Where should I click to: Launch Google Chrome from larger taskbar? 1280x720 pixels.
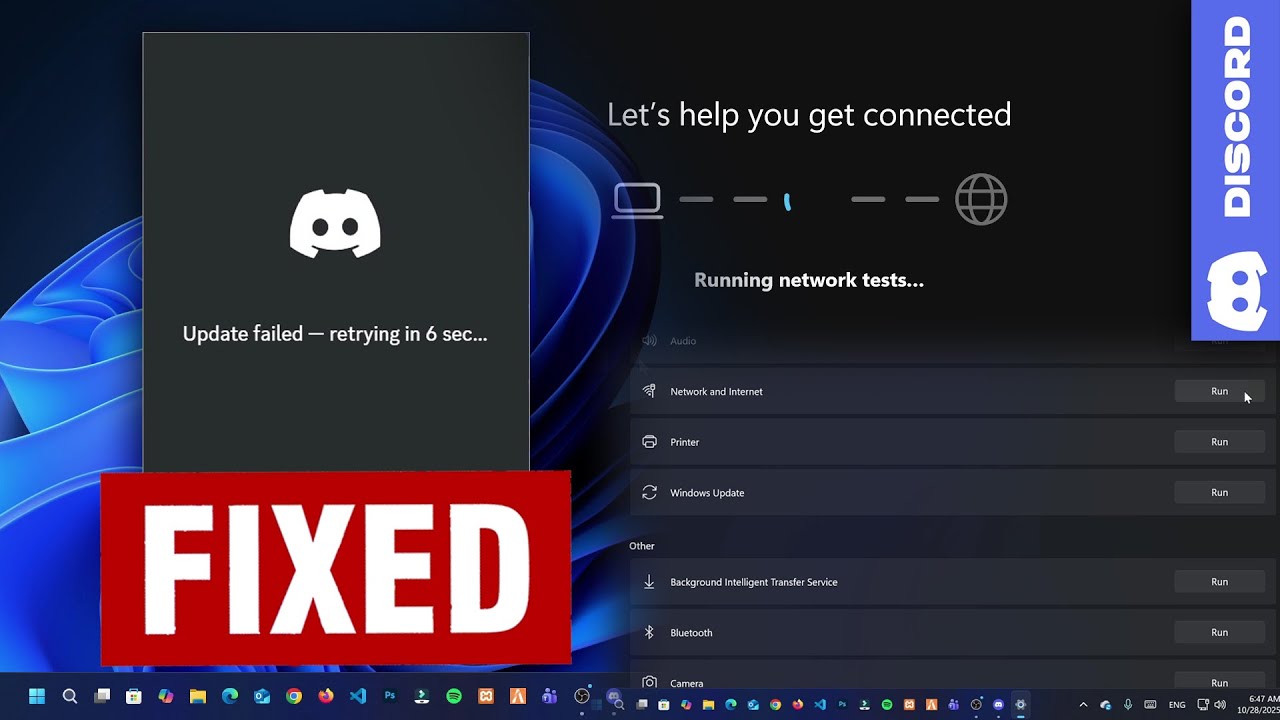[294, 696]
